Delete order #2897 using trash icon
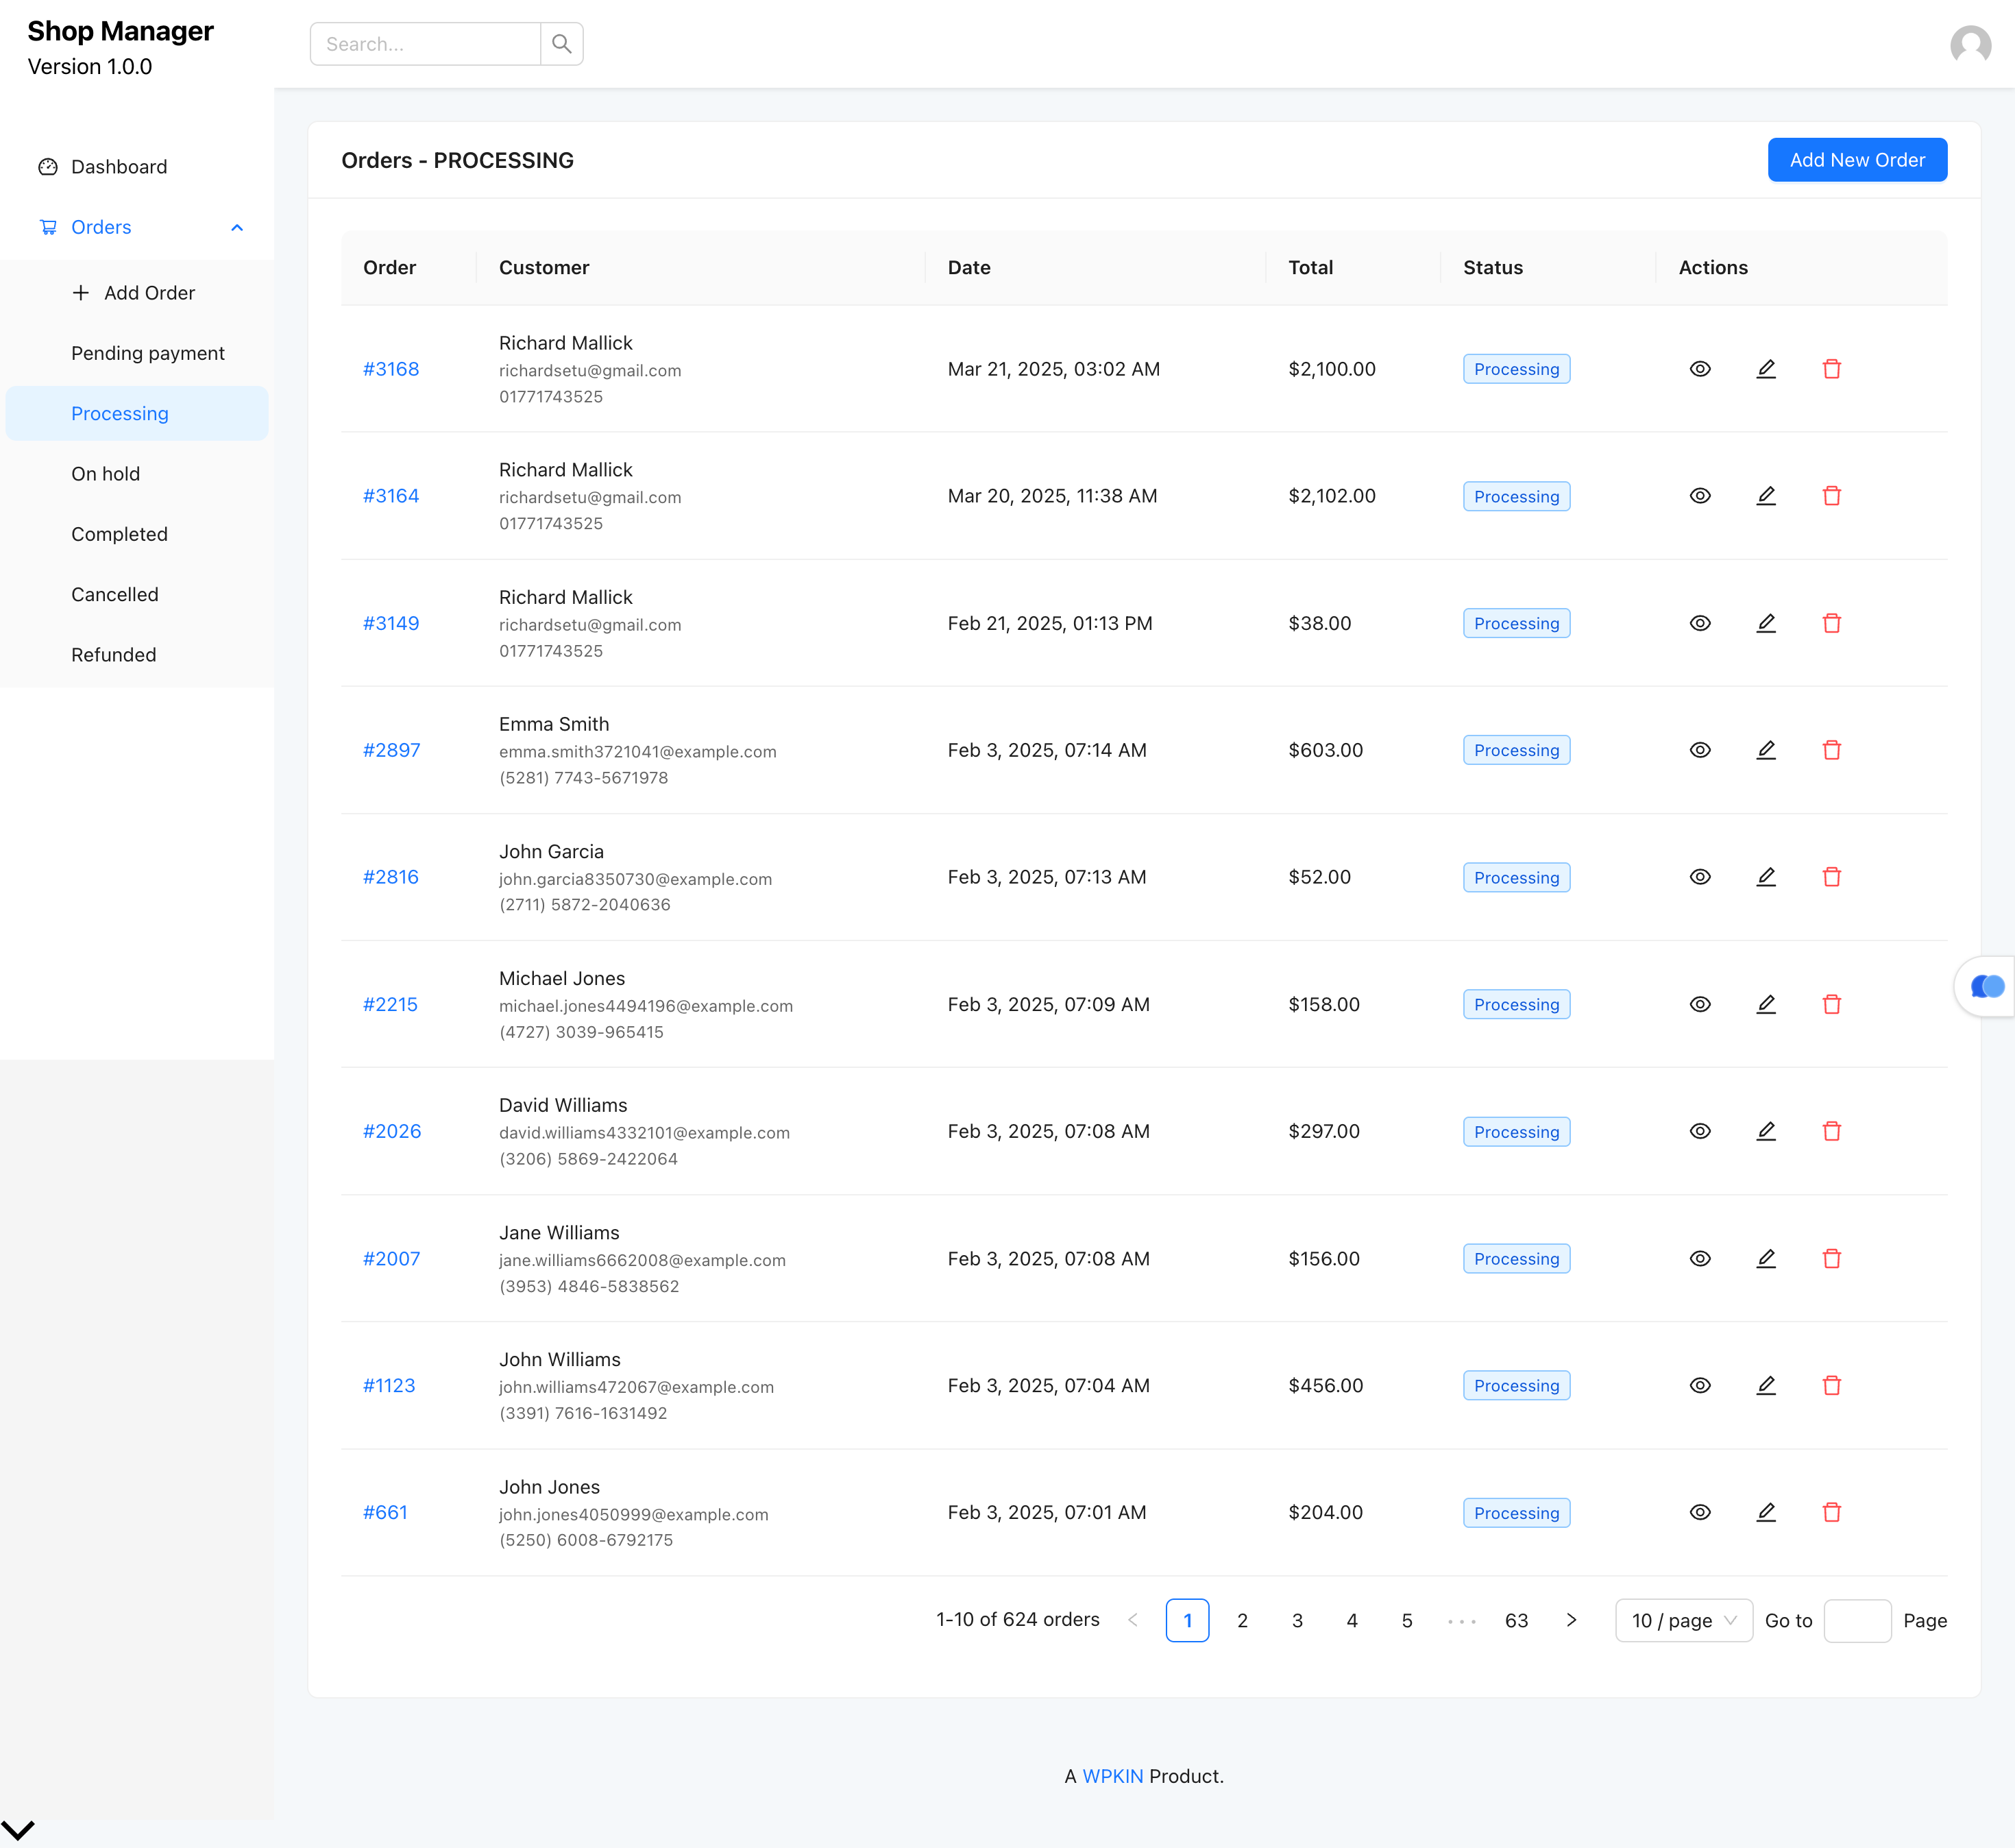 pos(1832,750)
